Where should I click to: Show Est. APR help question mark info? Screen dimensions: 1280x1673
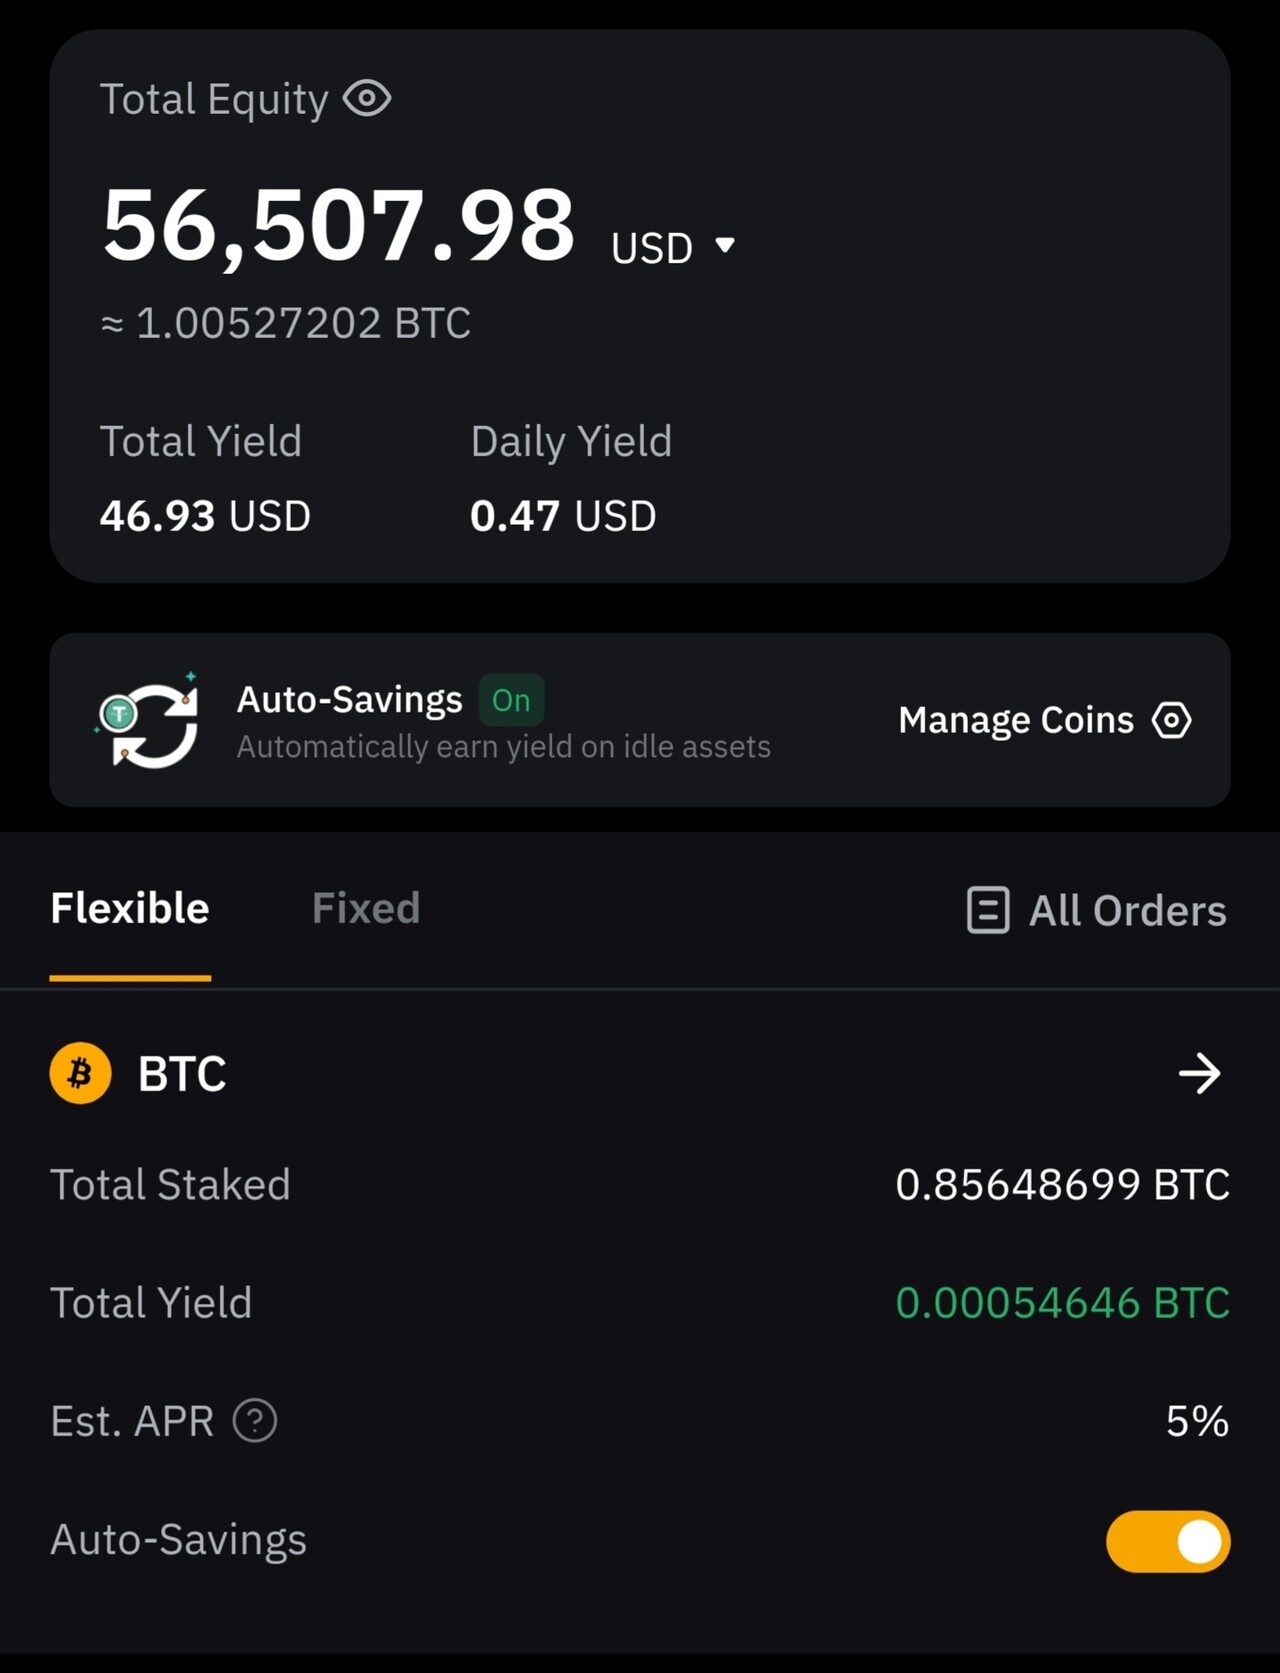pos(255,1421)
